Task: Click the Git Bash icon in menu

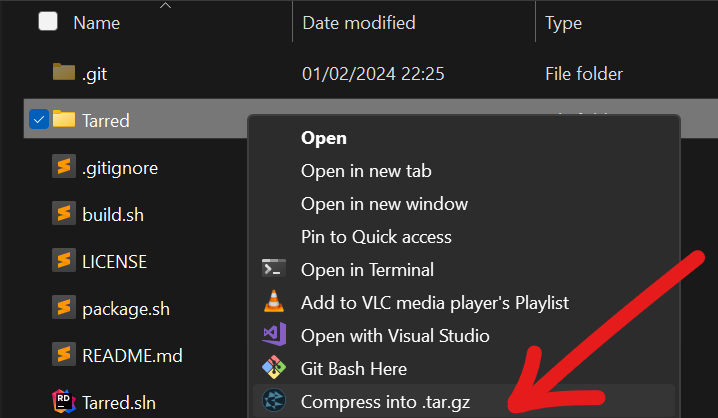Action: [274, 368]
